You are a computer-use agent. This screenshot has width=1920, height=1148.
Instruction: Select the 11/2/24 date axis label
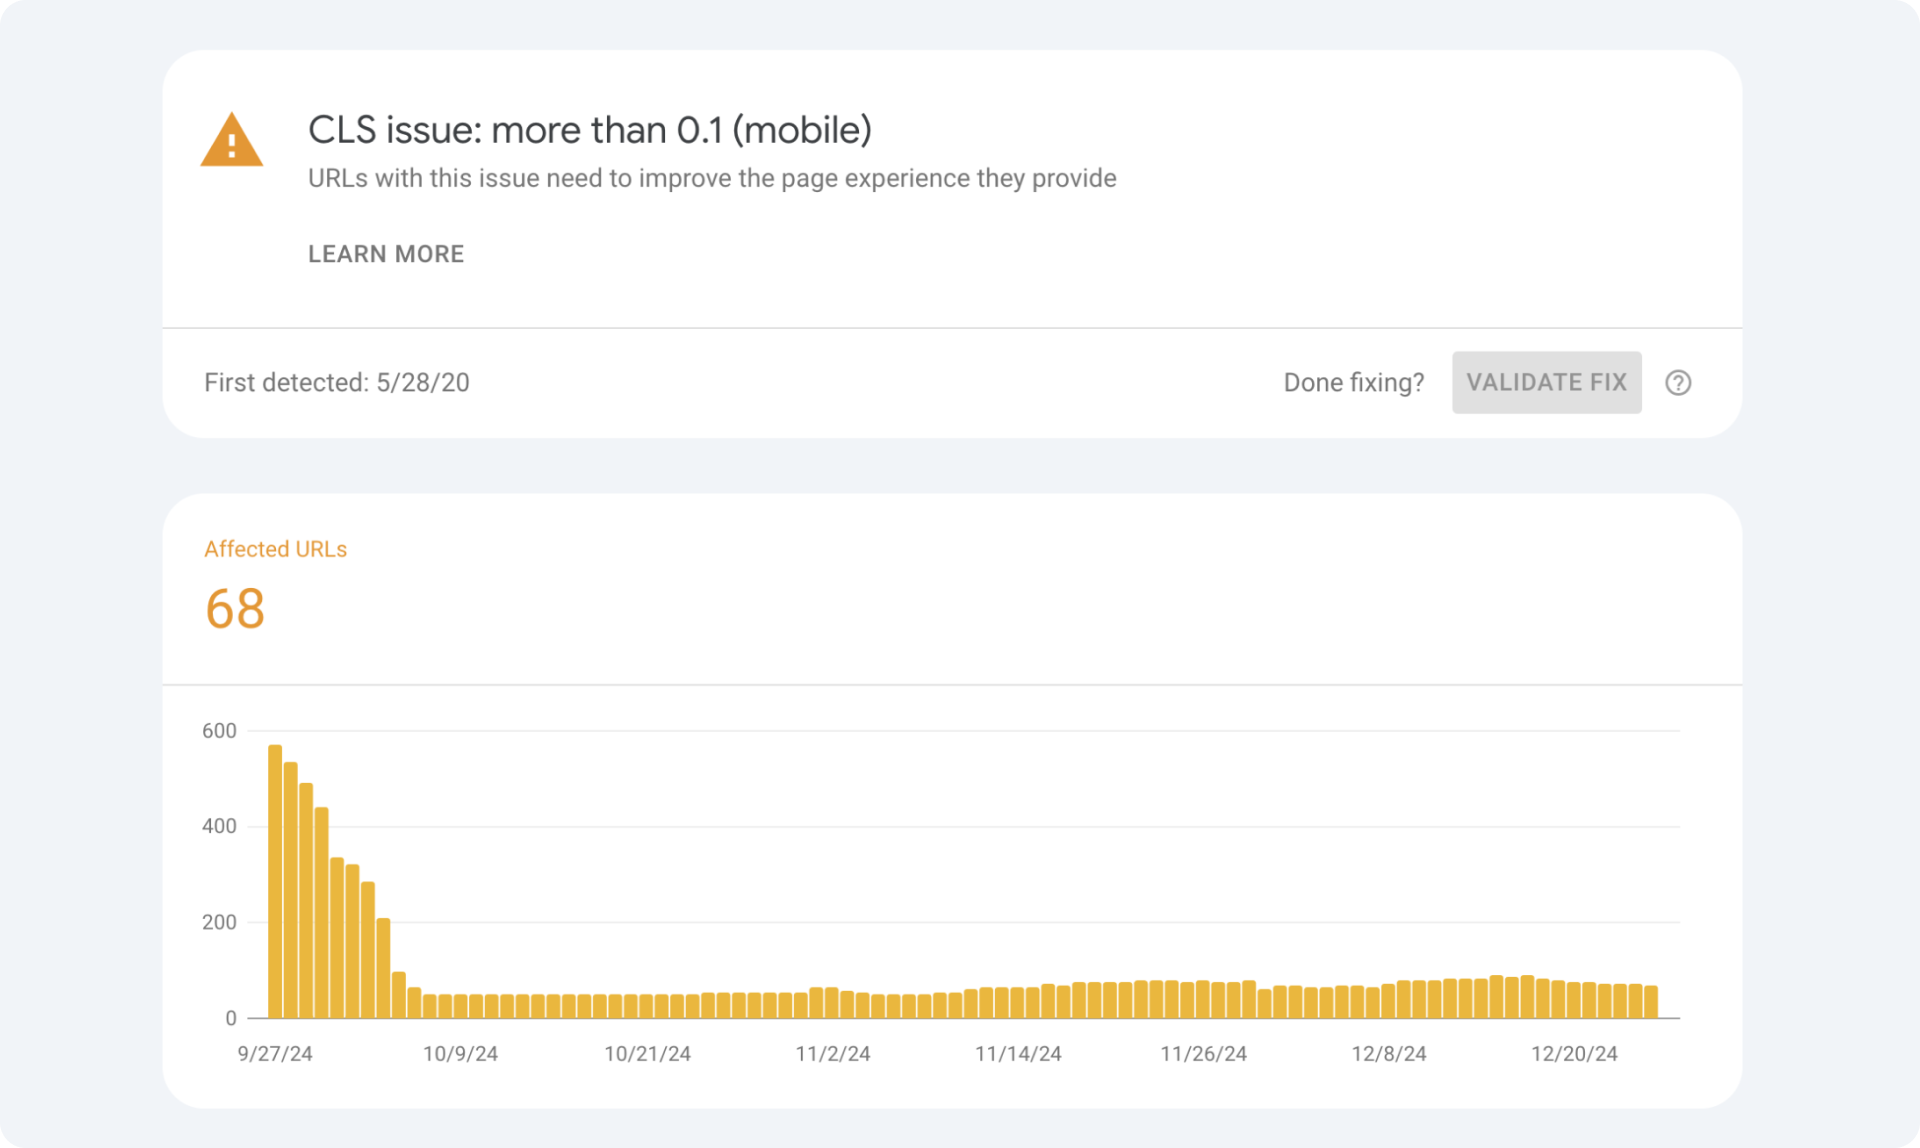click(833, 1054)
